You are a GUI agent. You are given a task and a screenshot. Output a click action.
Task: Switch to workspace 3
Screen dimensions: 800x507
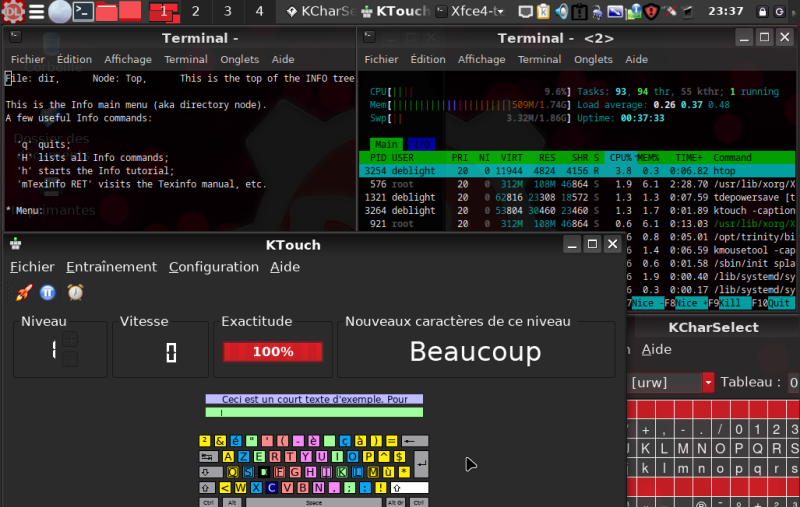coord(228,11)
